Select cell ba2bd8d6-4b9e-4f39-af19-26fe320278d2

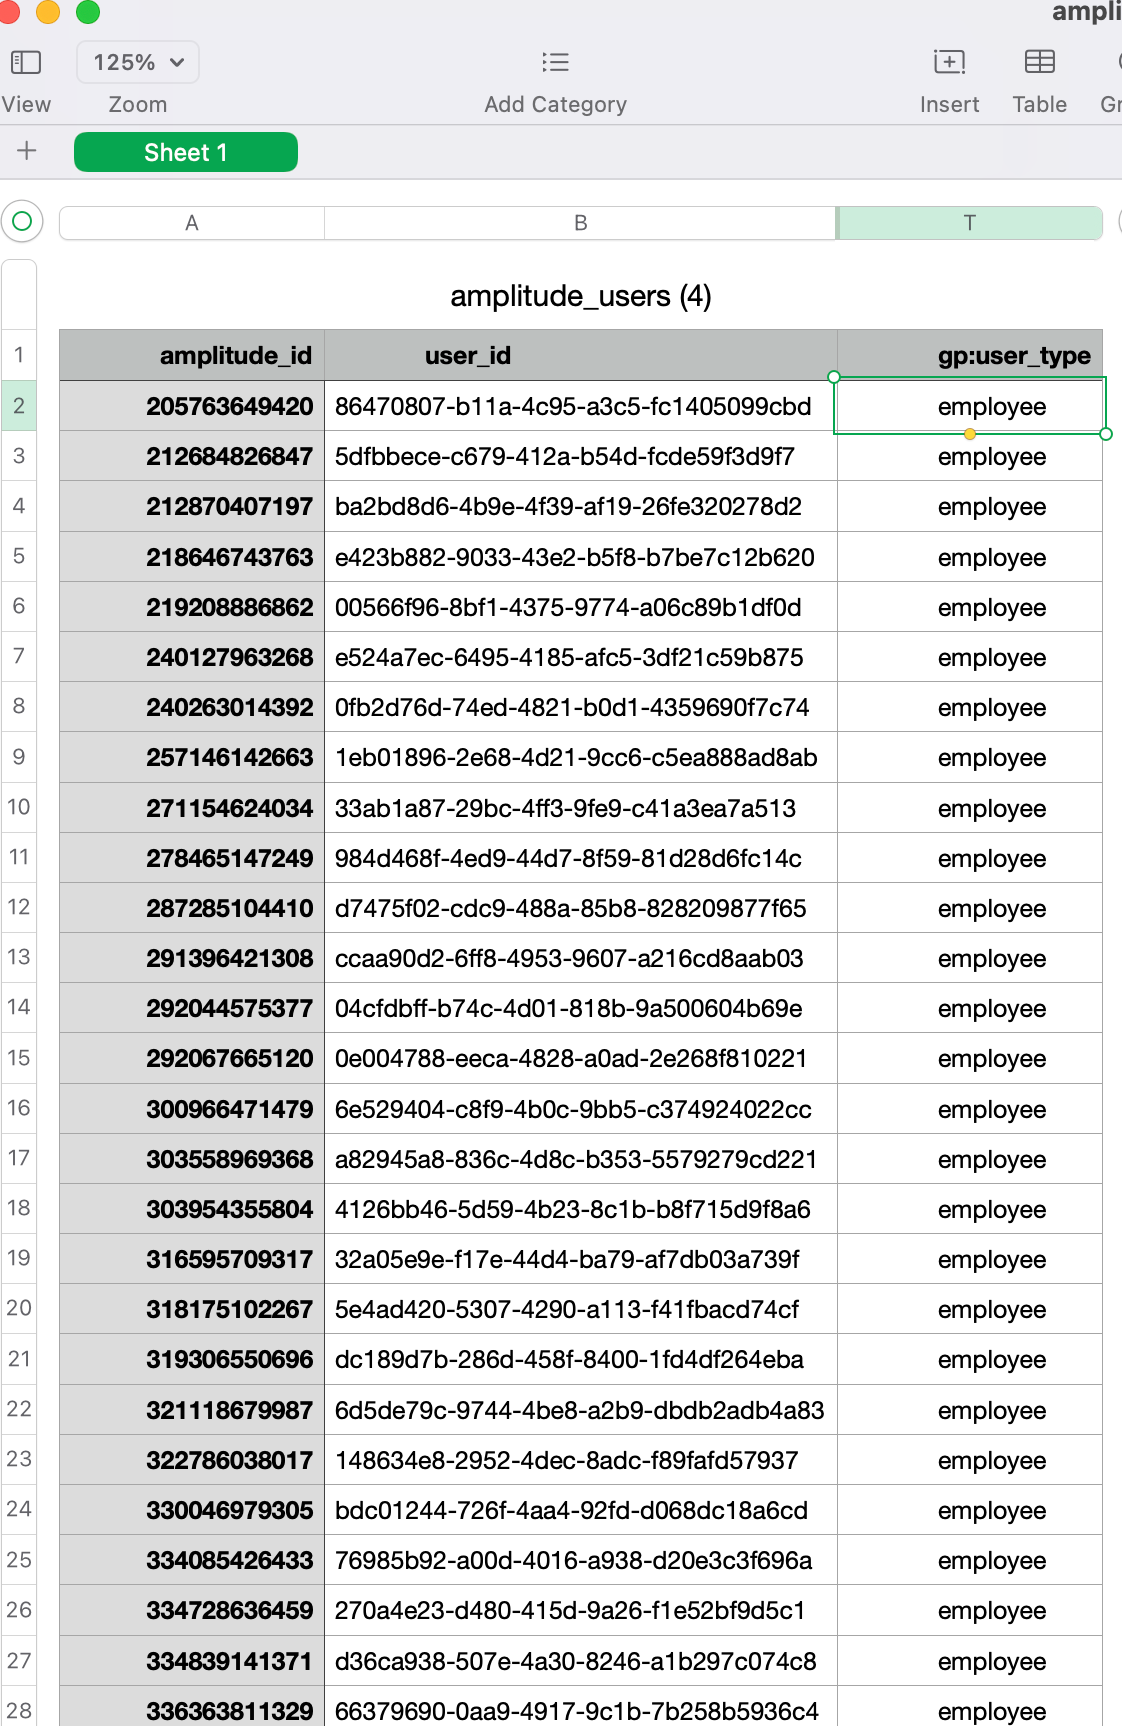(x=580, y=506)
